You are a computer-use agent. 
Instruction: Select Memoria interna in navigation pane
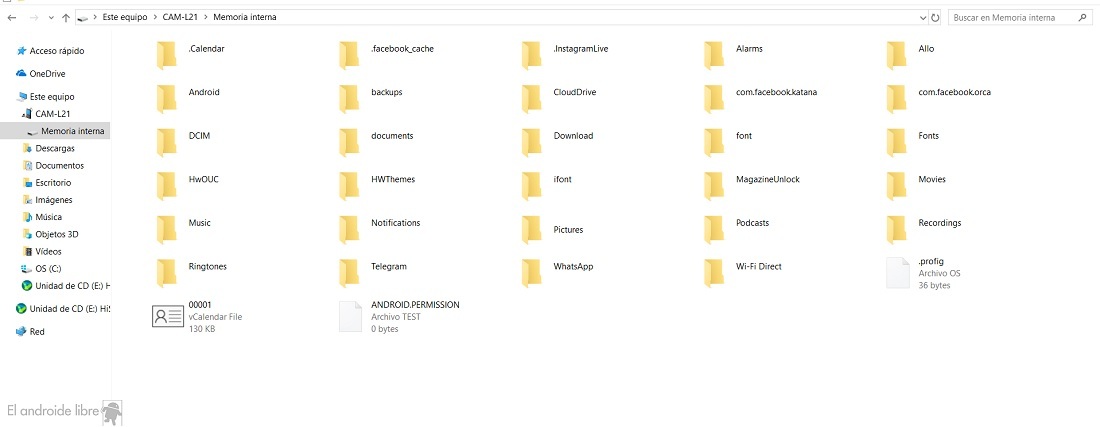(x=55, y=131)
